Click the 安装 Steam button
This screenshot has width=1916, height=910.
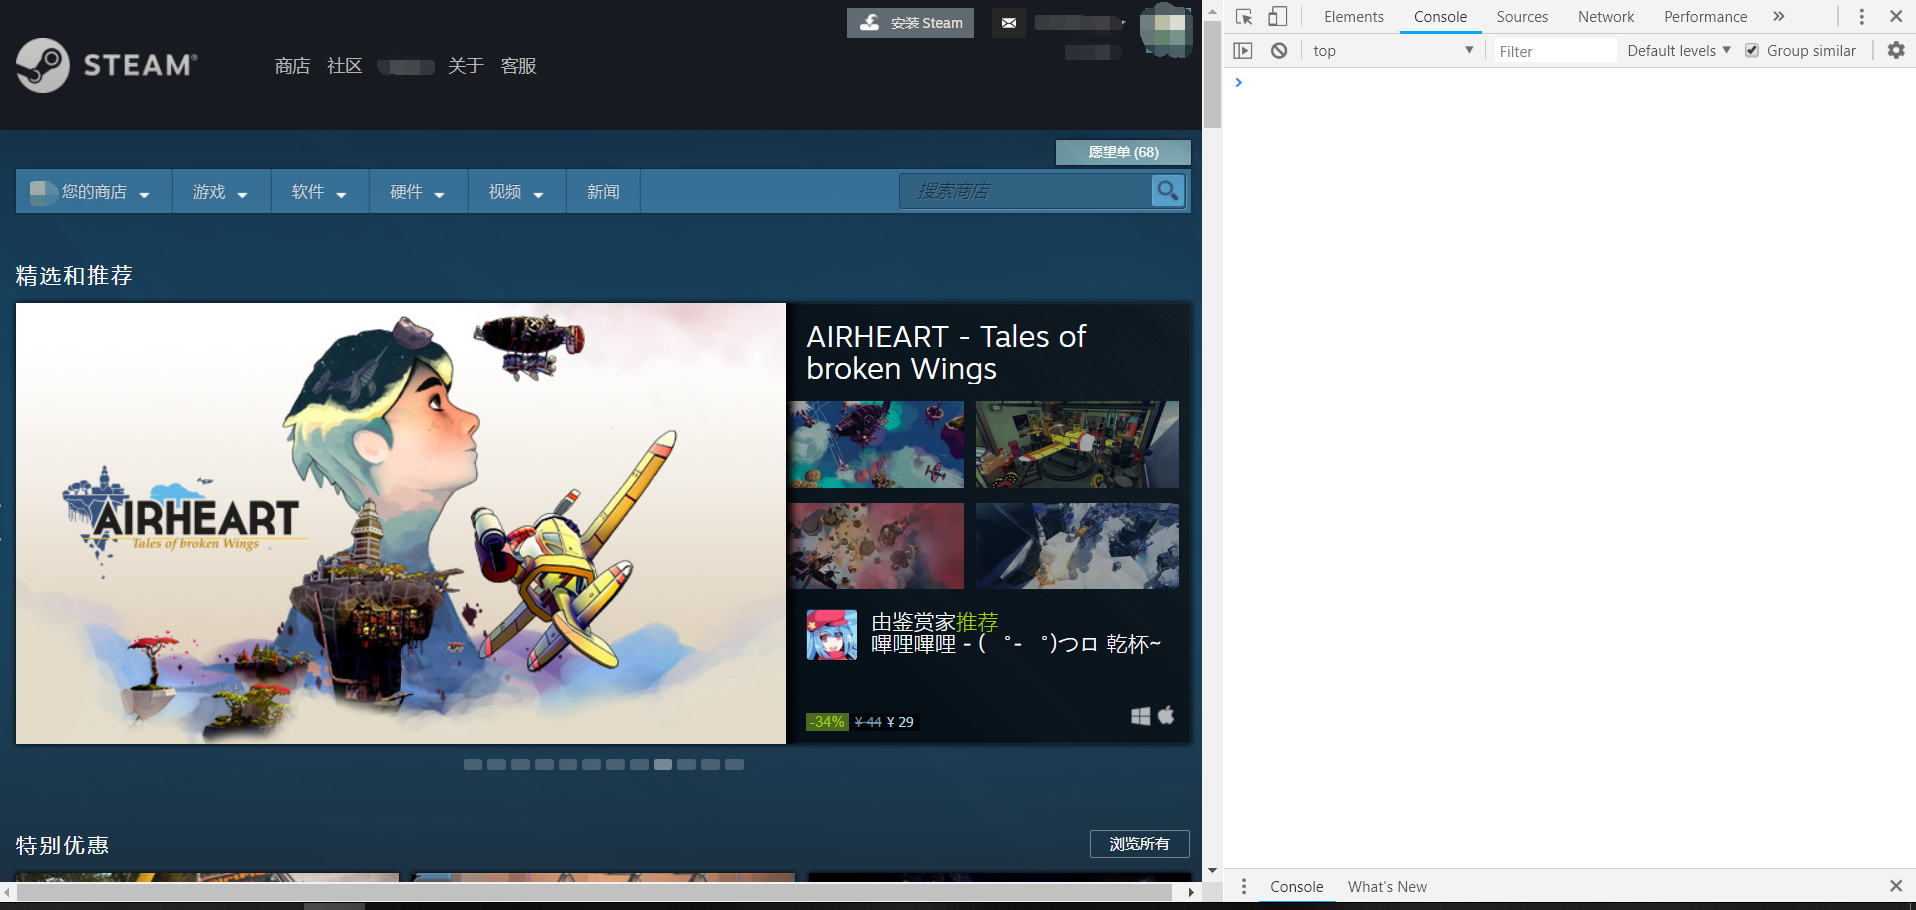point(910,23)
